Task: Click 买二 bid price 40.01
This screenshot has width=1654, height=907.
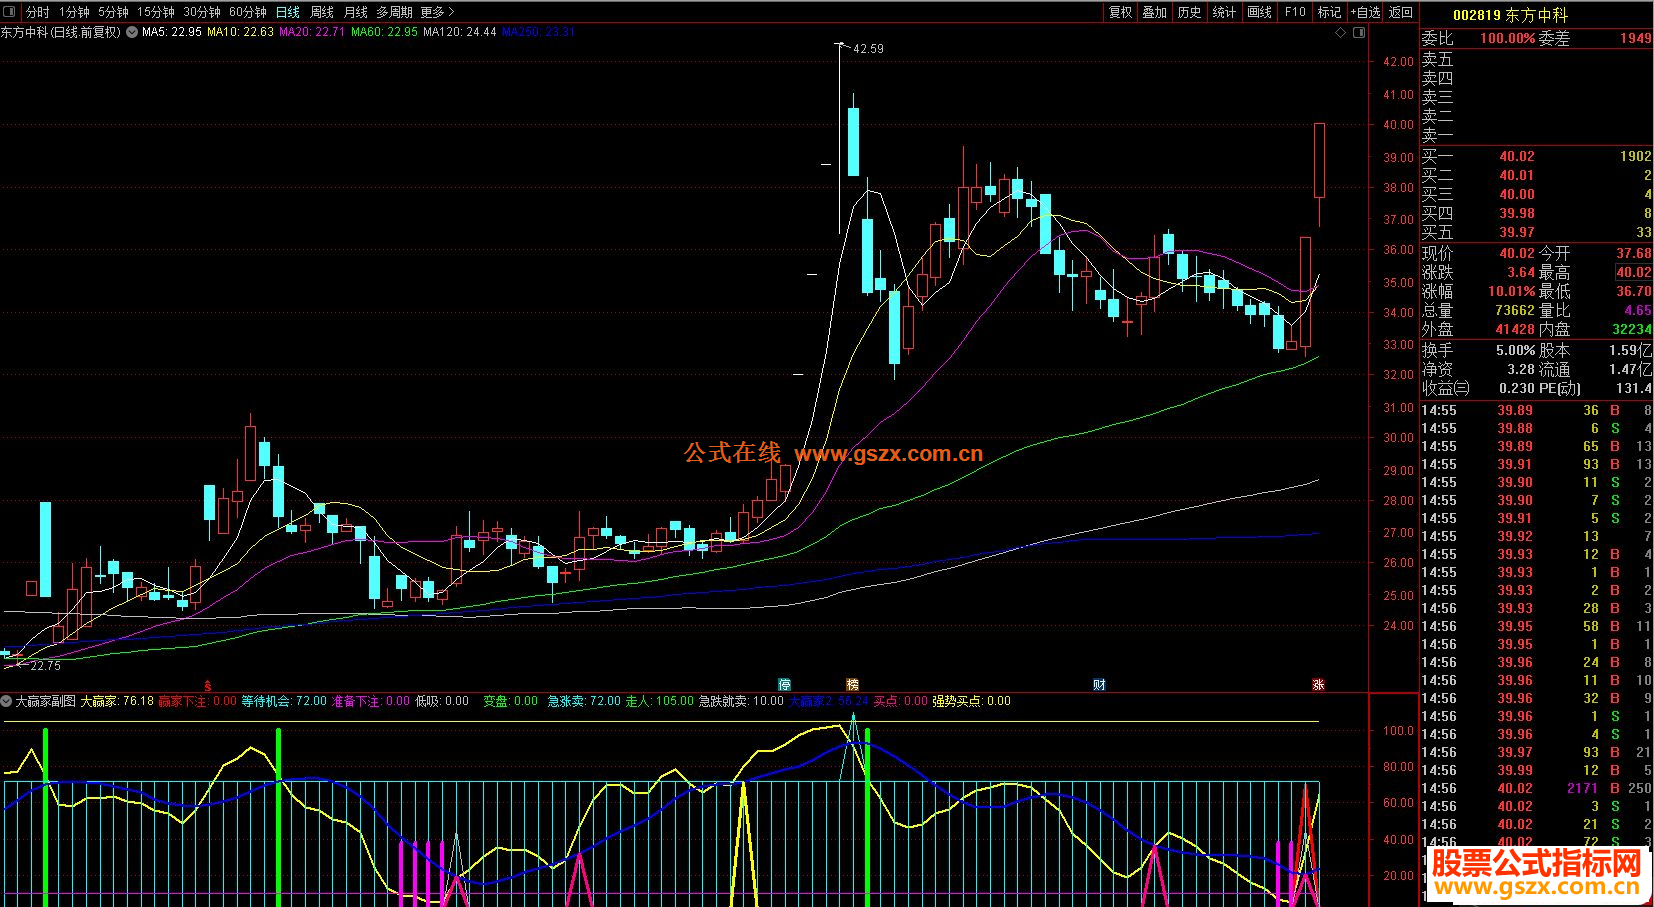Action: point(1516,175)
